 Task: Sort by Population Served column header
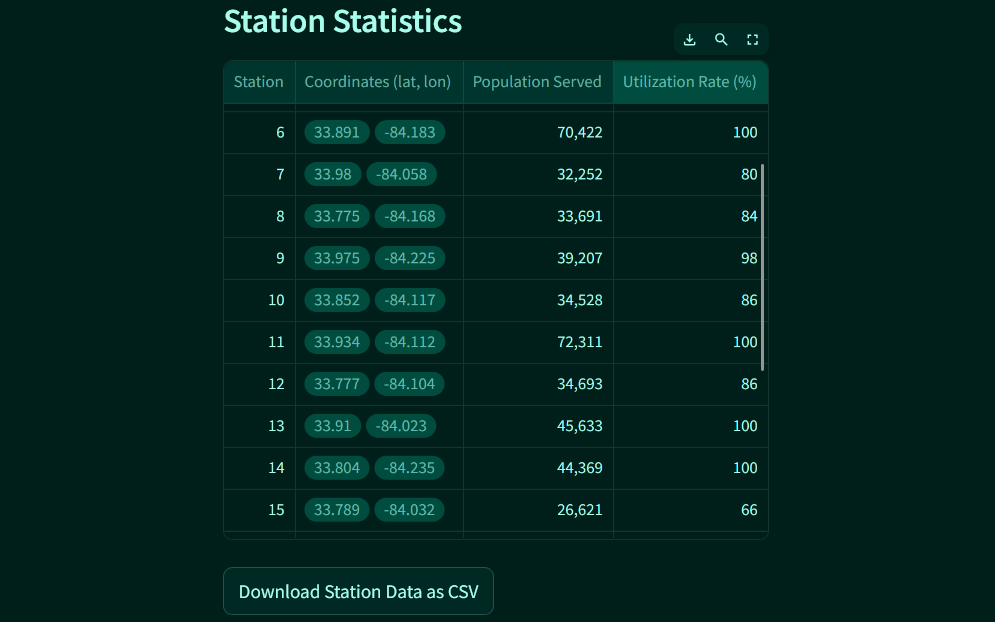[x=538, y=82]
